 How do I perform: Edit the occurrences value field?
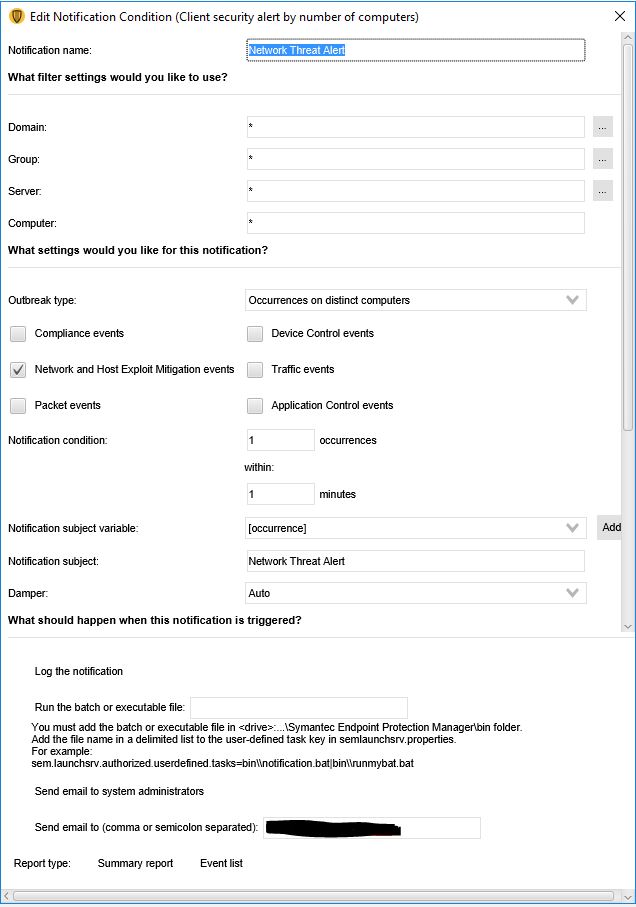pyautogui.click(x=279, y=439)
